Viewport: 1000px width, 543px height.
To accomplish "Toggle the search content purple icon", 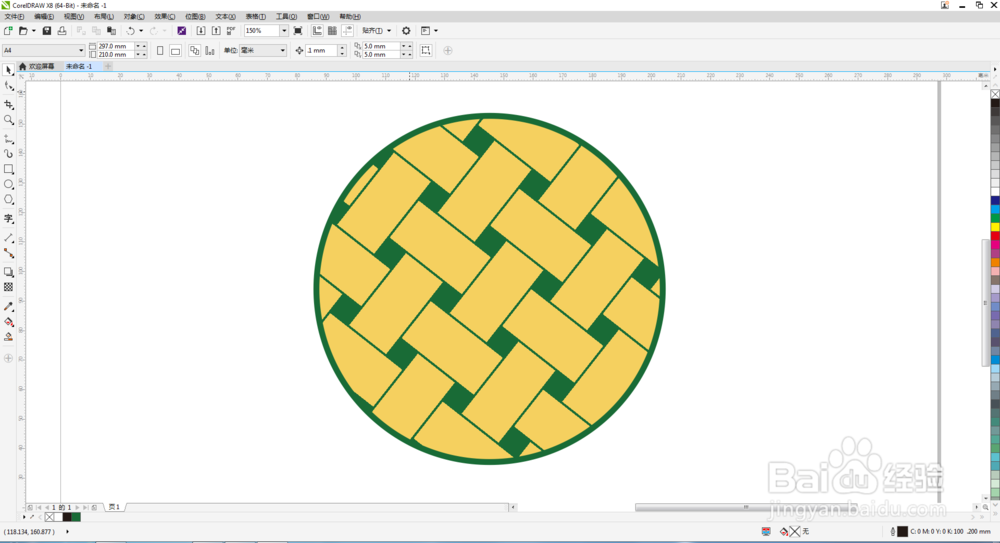I will point(182,31).
